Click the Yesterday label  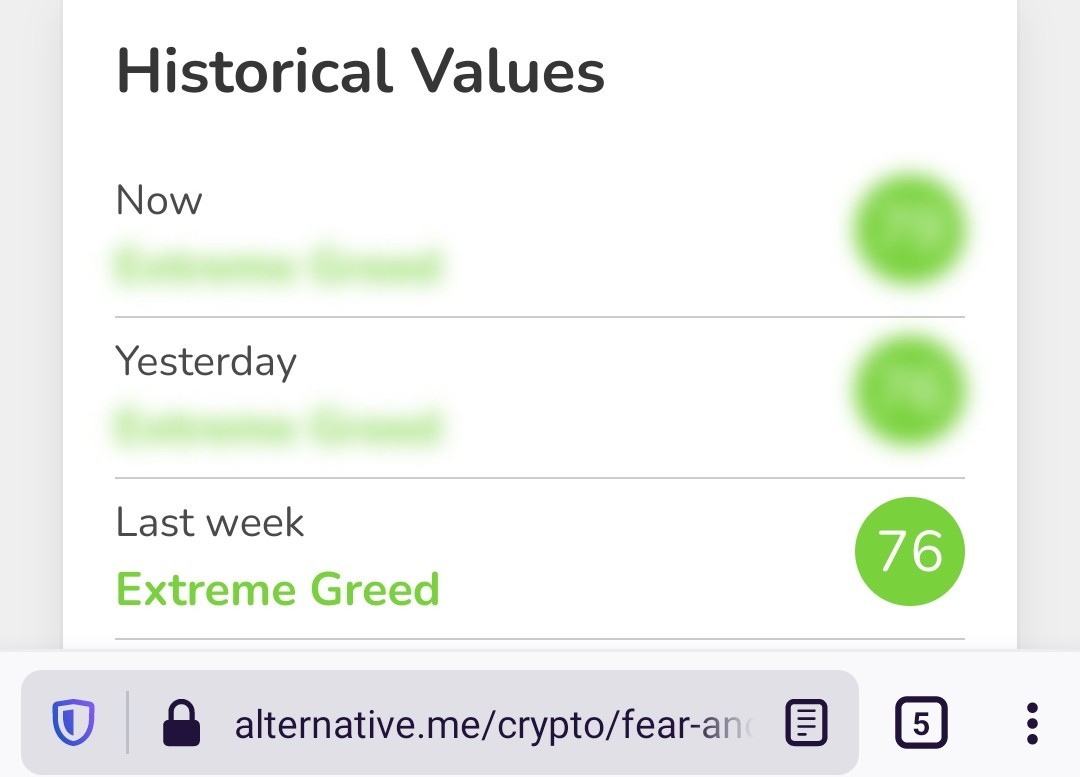pos(206,362)
